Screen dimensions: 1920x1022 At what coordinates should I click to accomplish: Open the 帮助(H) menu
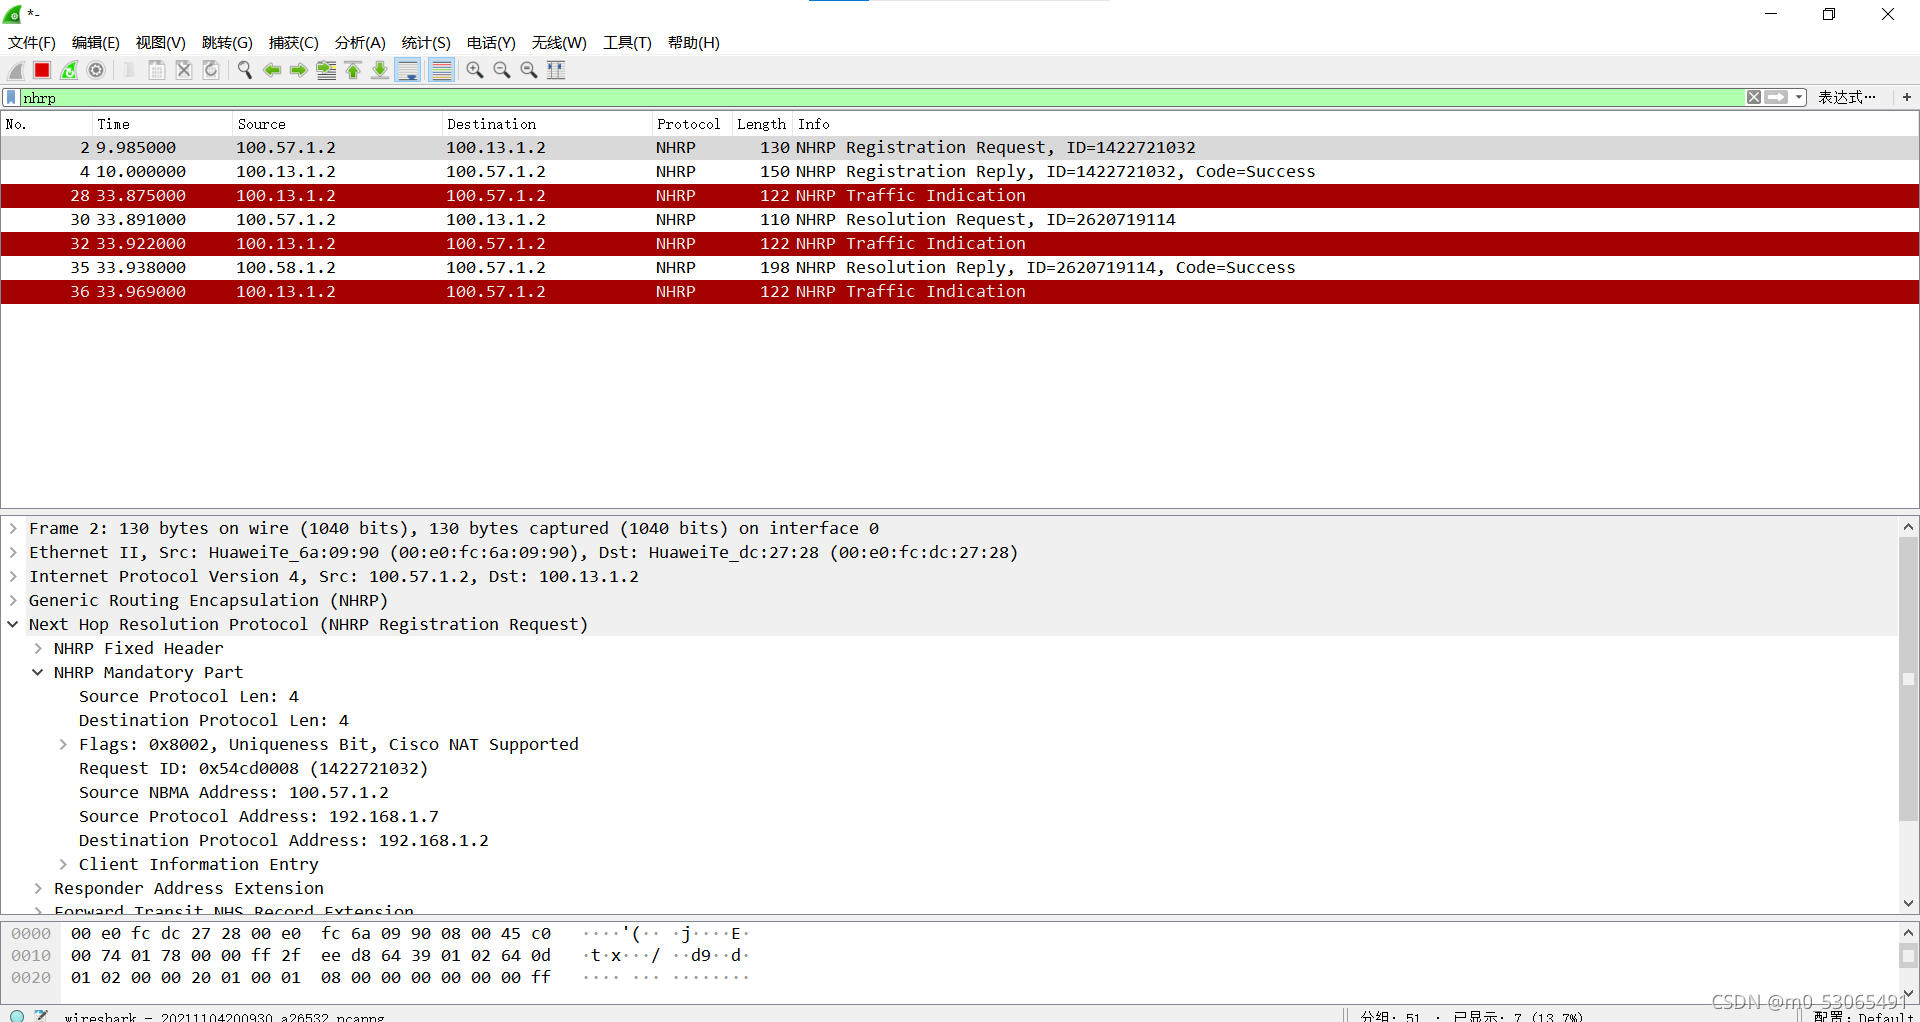(694, 43)
